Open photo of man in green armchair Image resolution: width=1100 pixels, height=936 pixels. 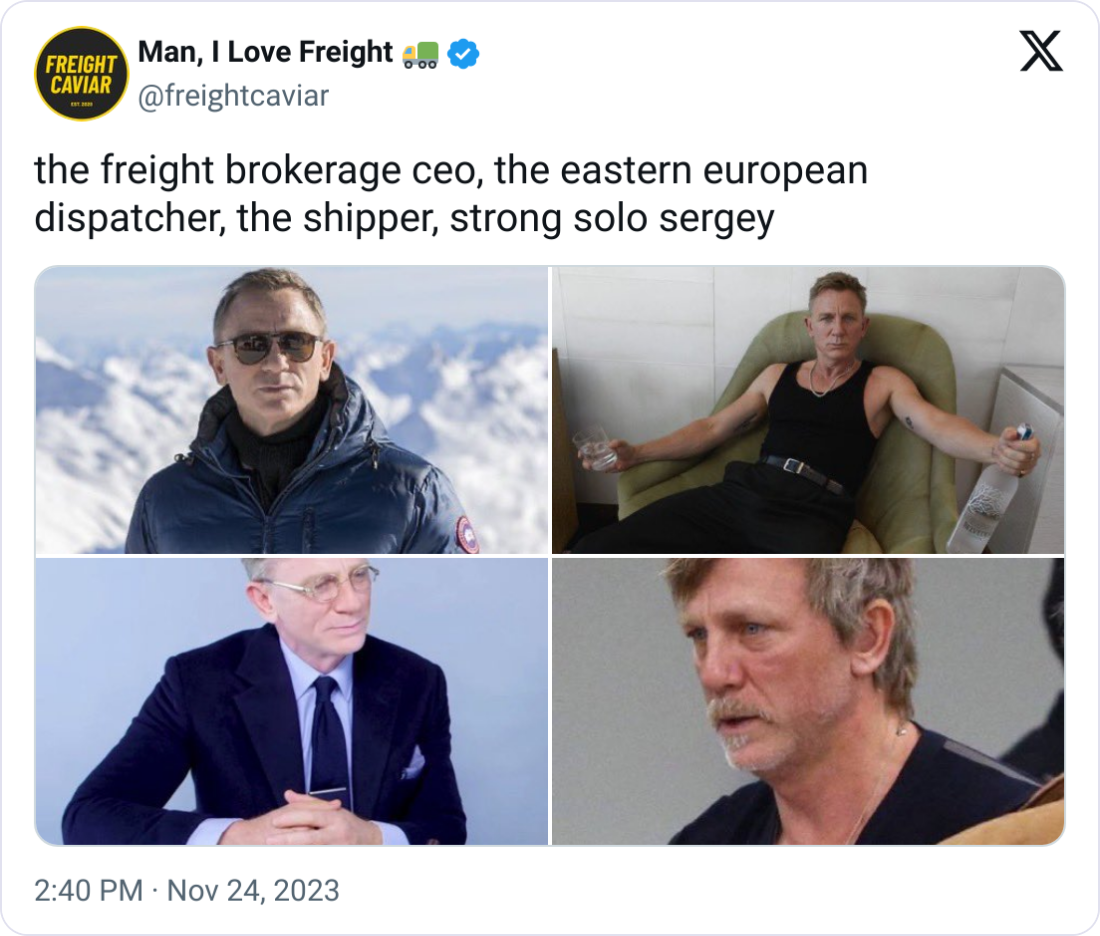point(808,410)
